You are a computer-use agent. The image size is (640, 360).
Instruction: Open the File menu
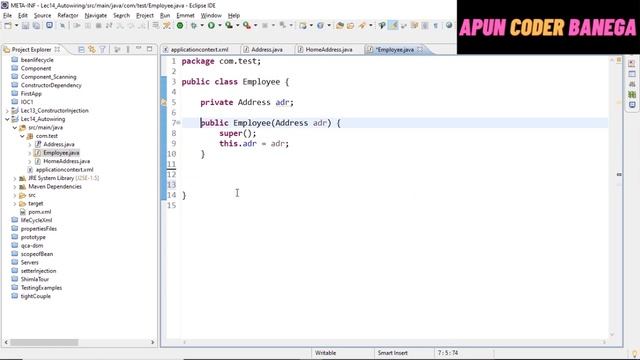tap(7, 16)
